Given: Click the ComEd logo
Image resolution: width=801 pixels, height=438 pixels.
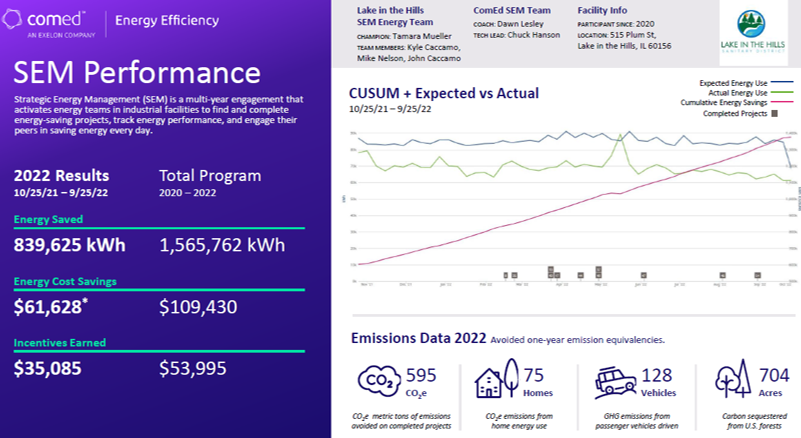Looking at the screenshot, I should click(49, 23).
